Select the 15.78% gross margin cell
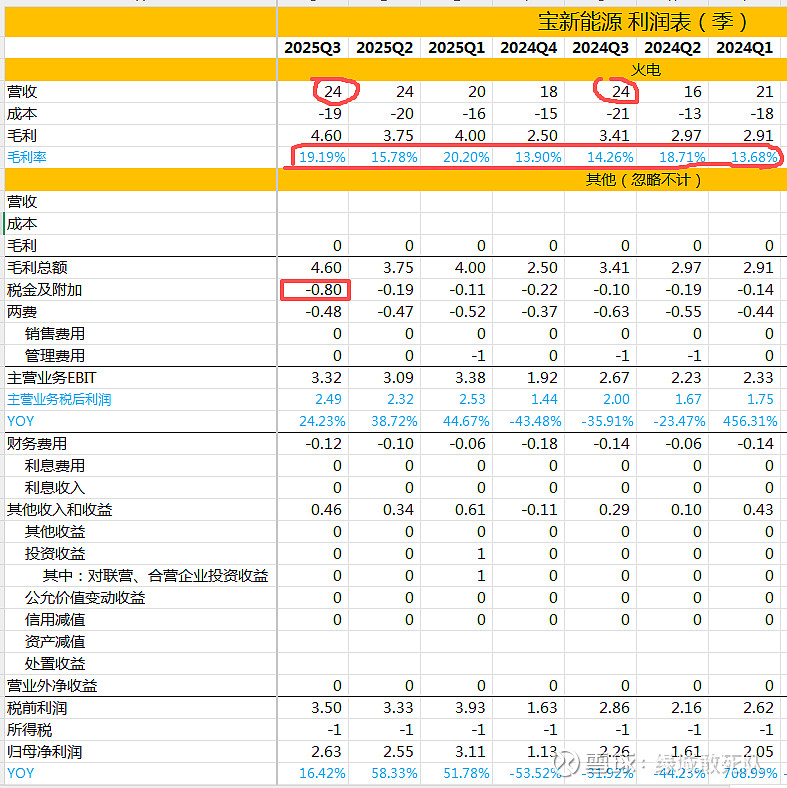This screenshot has height=788, width=787. pyautogui.click(x=394, y=157)
